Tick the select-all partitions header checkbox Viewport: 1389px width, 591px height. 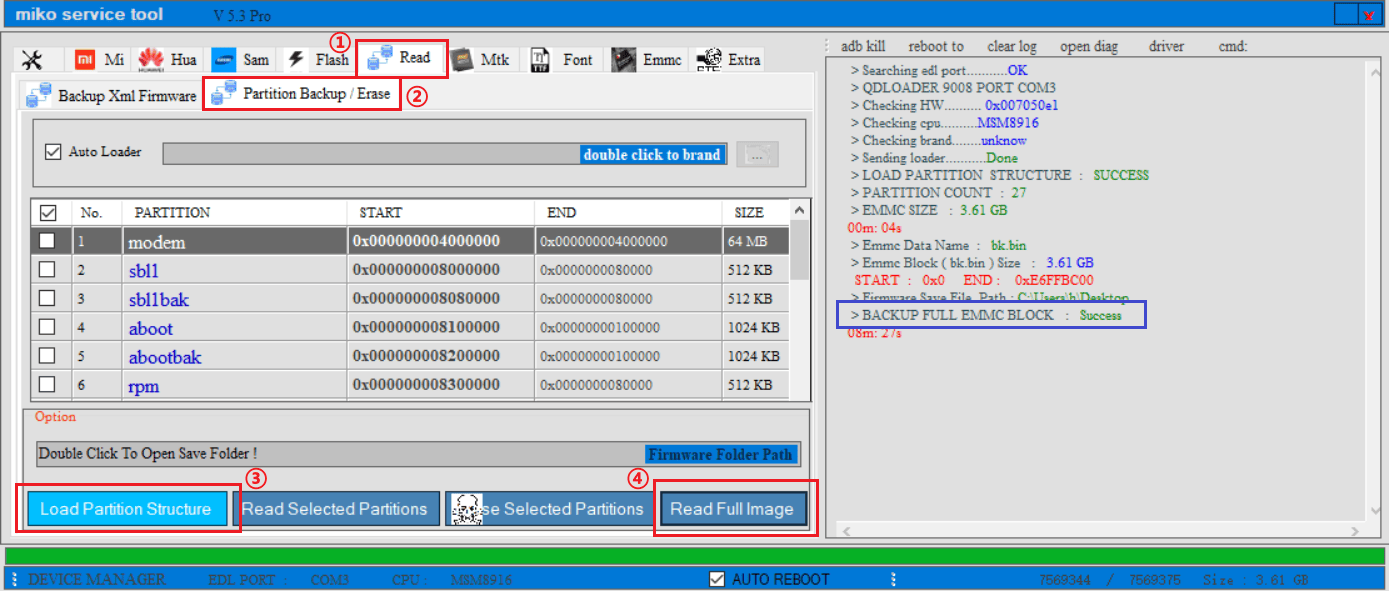click(x=47, y=213)
